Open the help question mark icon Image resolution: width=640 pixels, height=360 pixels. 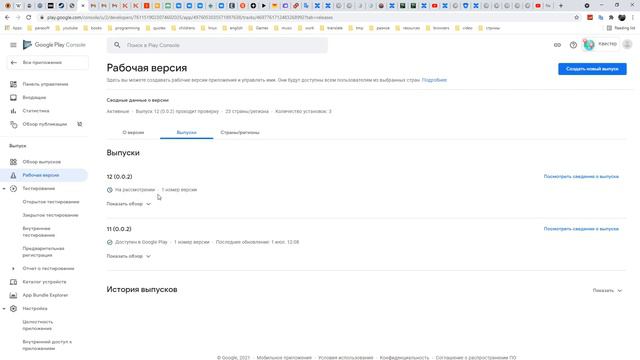tap(573, 45)
